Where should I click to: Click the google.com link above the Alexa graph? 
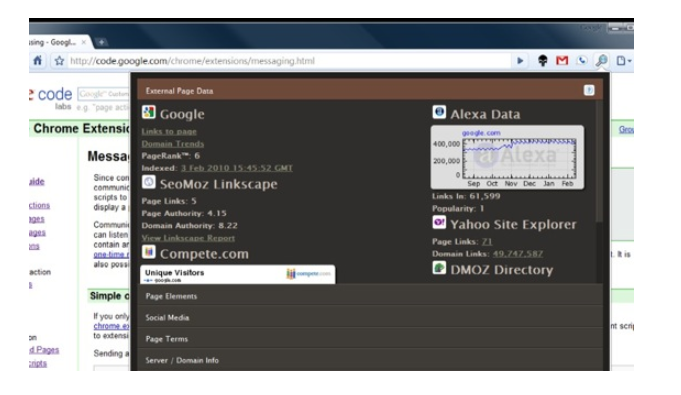pos(481,133)
